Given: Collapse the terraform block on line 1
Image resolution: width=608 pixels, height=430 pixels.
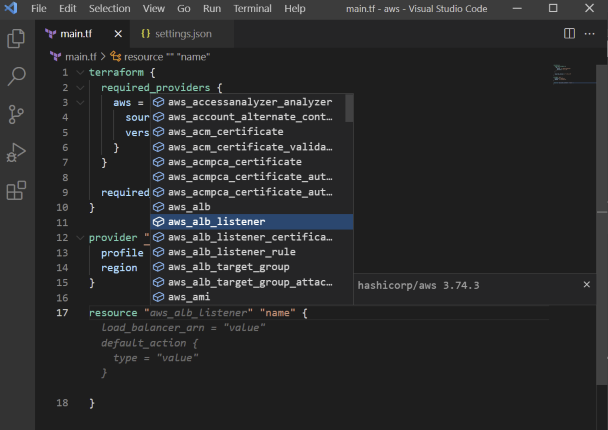Looking at the screenshot, I should (80, 73).
